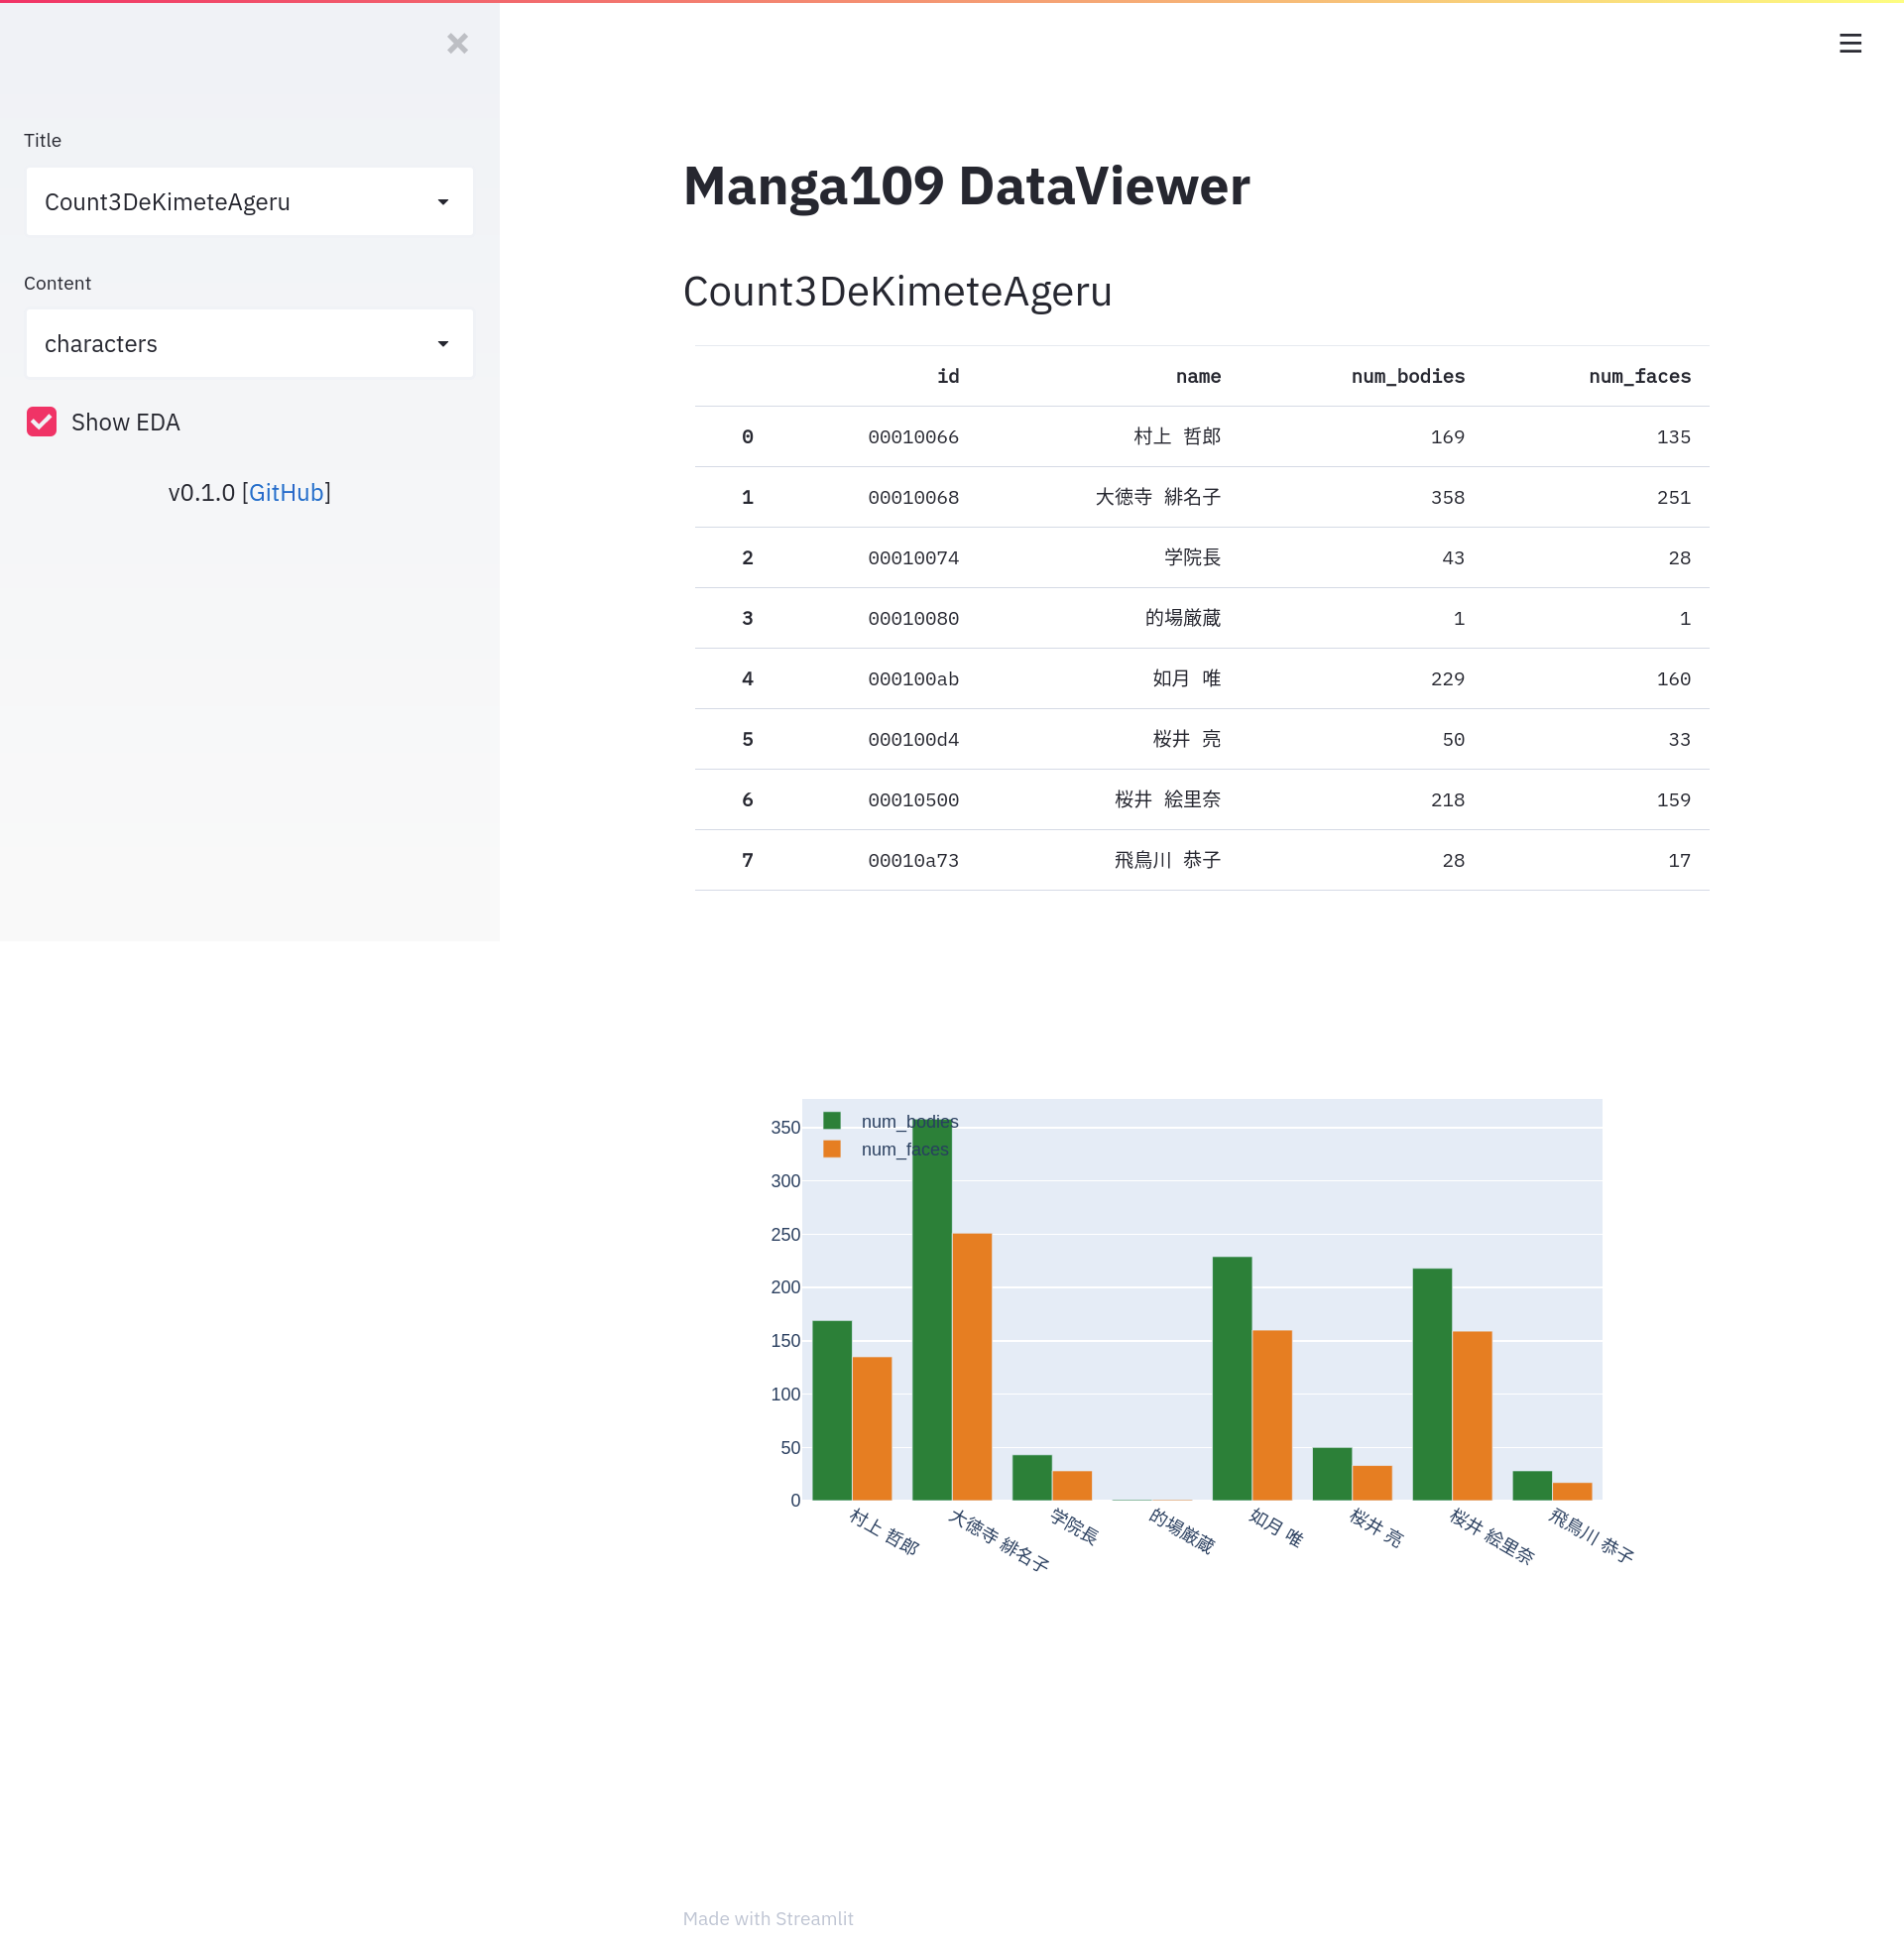
Task: Click the name column header
Action: click(1197, 376)
